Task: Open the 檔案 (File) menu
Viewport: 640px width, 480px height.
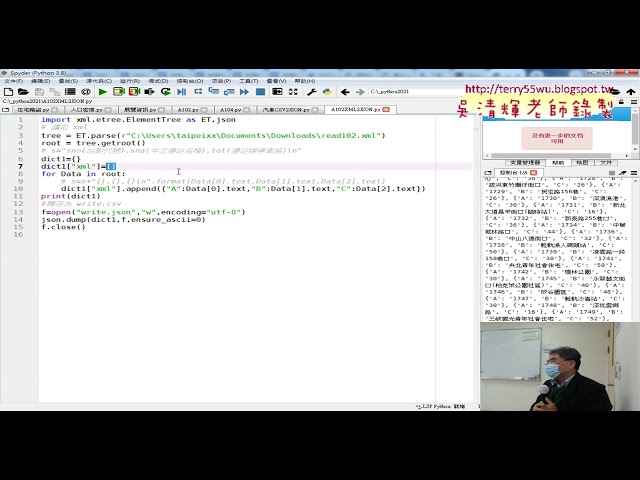Action: pyautogui.click(x=9, y=81)
